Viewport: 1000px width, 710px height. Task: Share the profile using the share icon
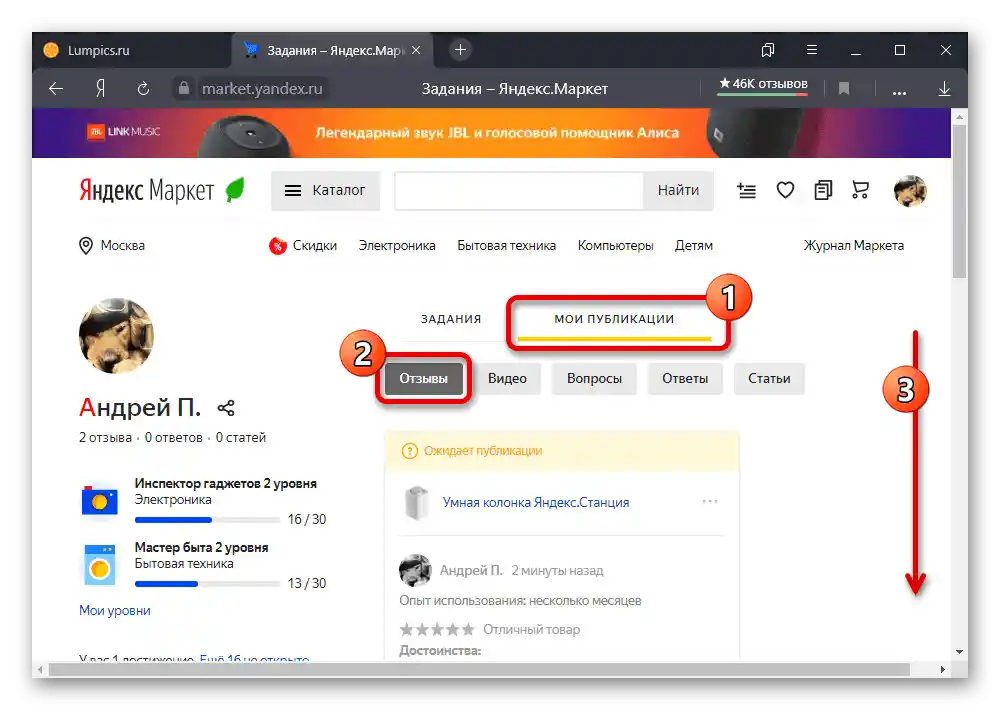pyautogui.click(x=226, y=408)
